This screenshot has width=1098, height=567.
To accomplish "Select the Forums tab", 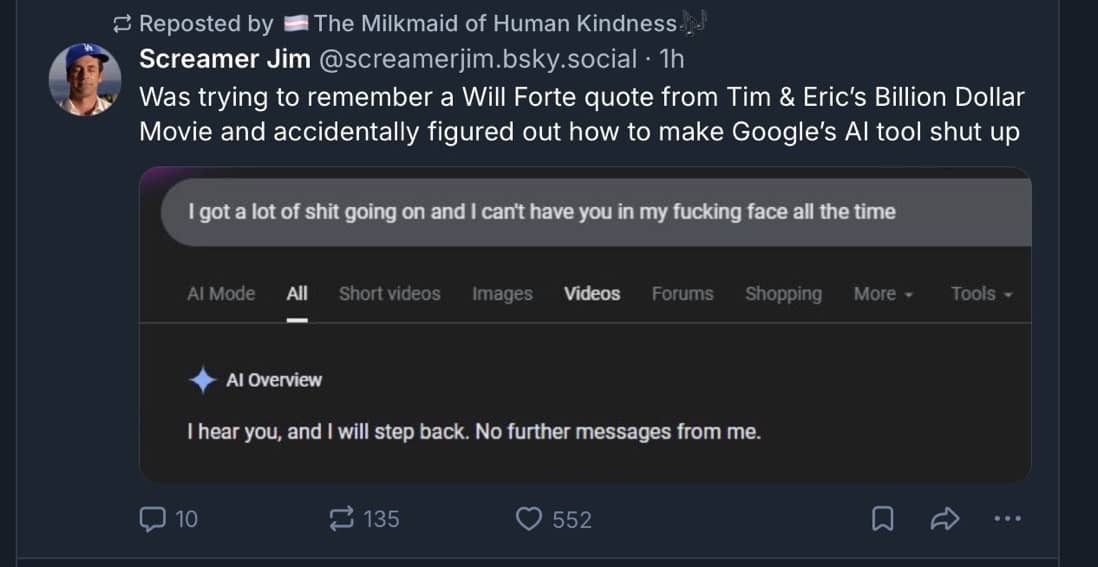I will [x=682, y=294].
